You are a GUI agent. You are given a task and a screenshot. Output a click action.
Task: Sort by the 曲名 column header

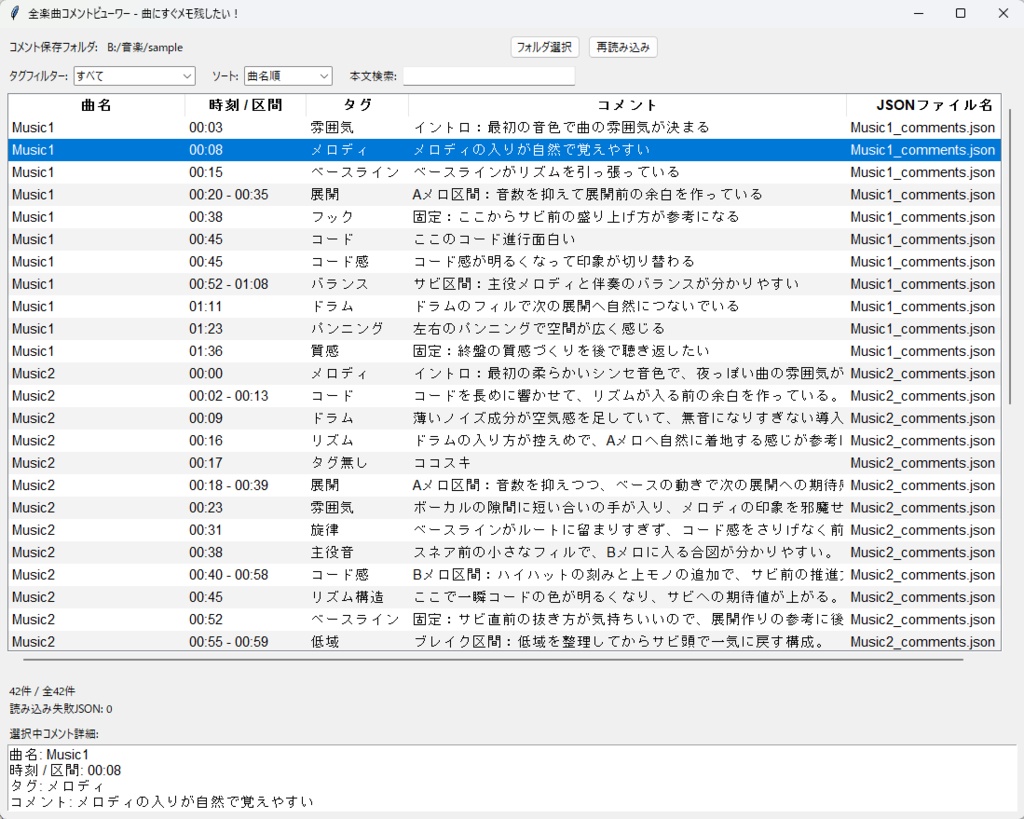[97, 105]
